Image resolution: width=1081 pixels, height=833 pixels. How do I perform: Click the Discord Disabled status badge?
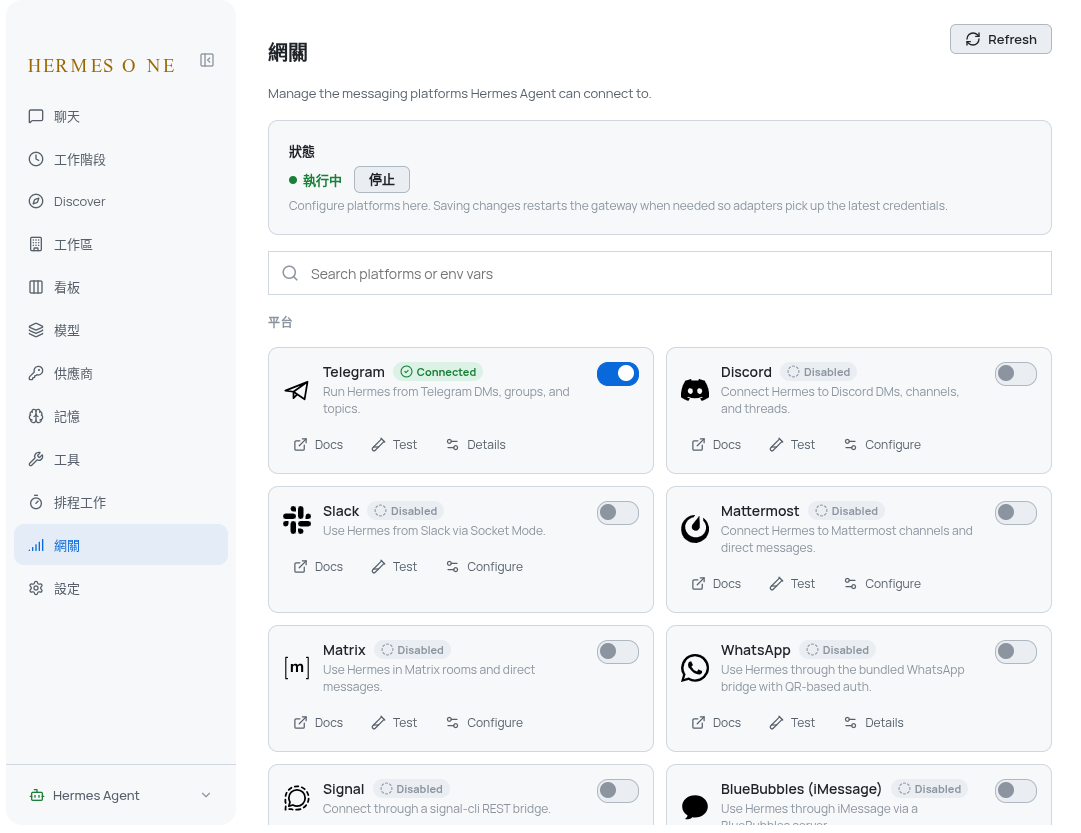818,372
